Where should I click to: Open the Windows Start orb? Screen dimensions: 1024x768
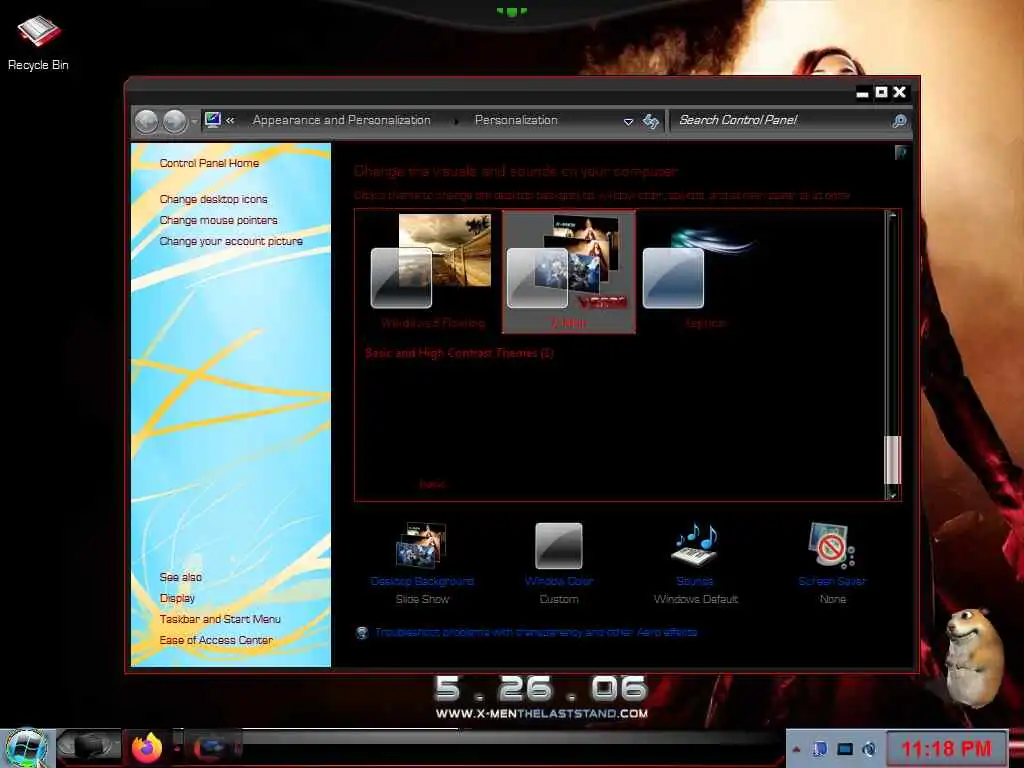(x=26, y=748)
